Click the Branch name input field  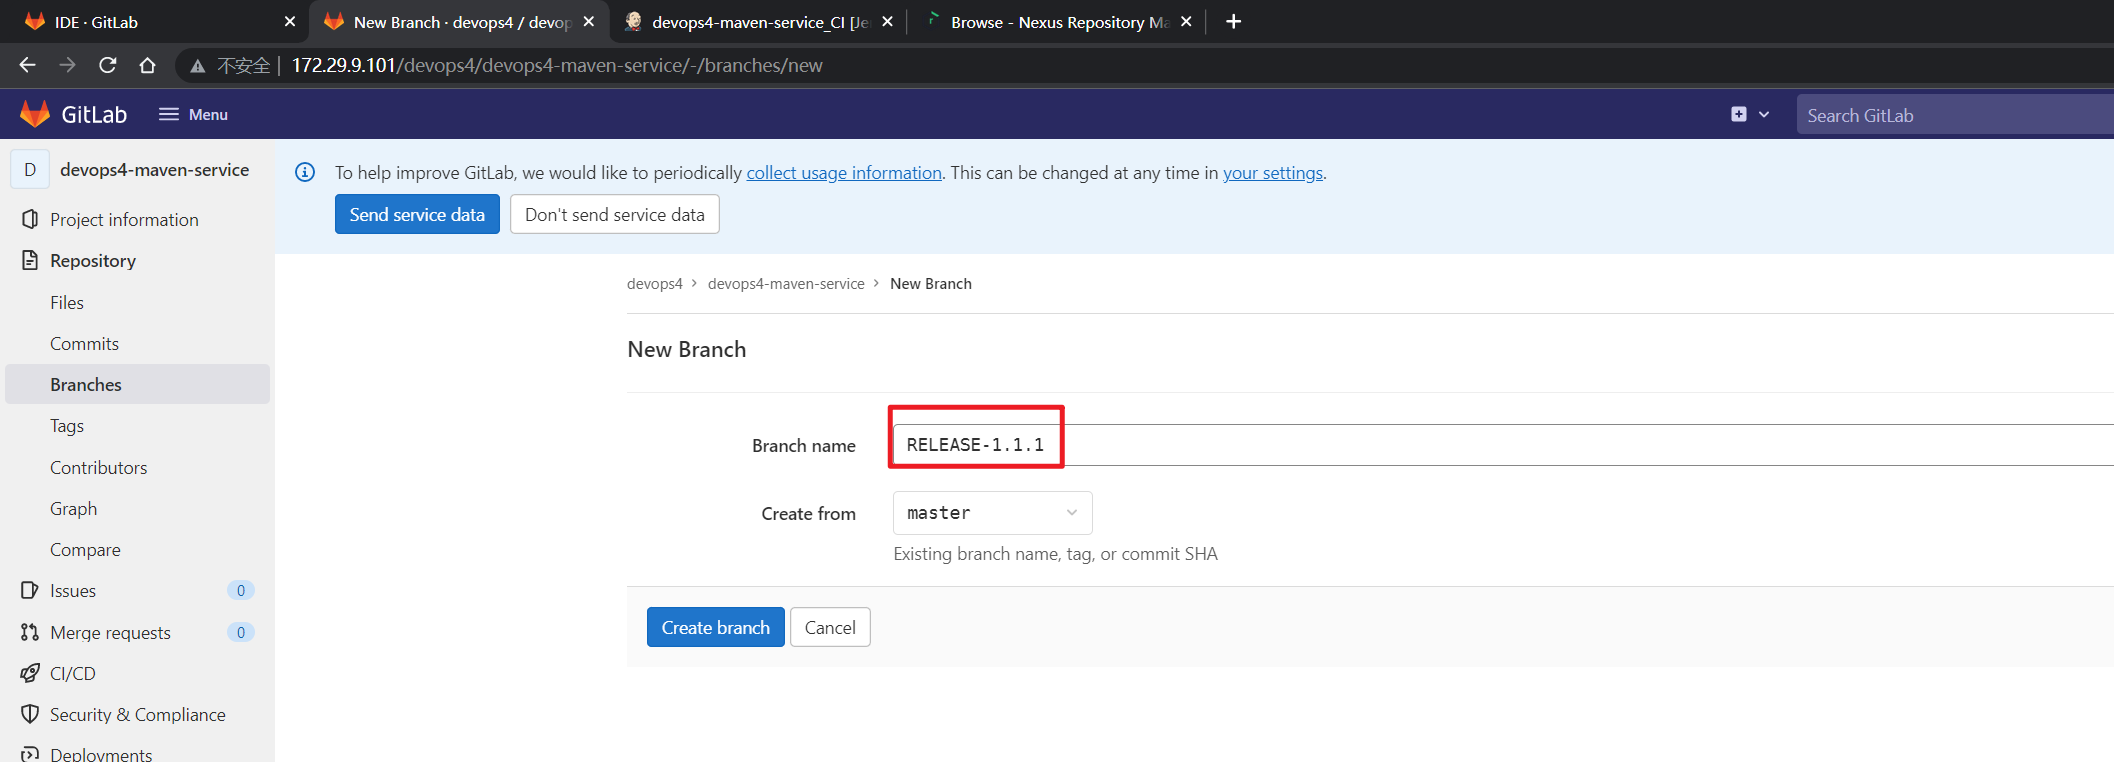click(1503, 445)
